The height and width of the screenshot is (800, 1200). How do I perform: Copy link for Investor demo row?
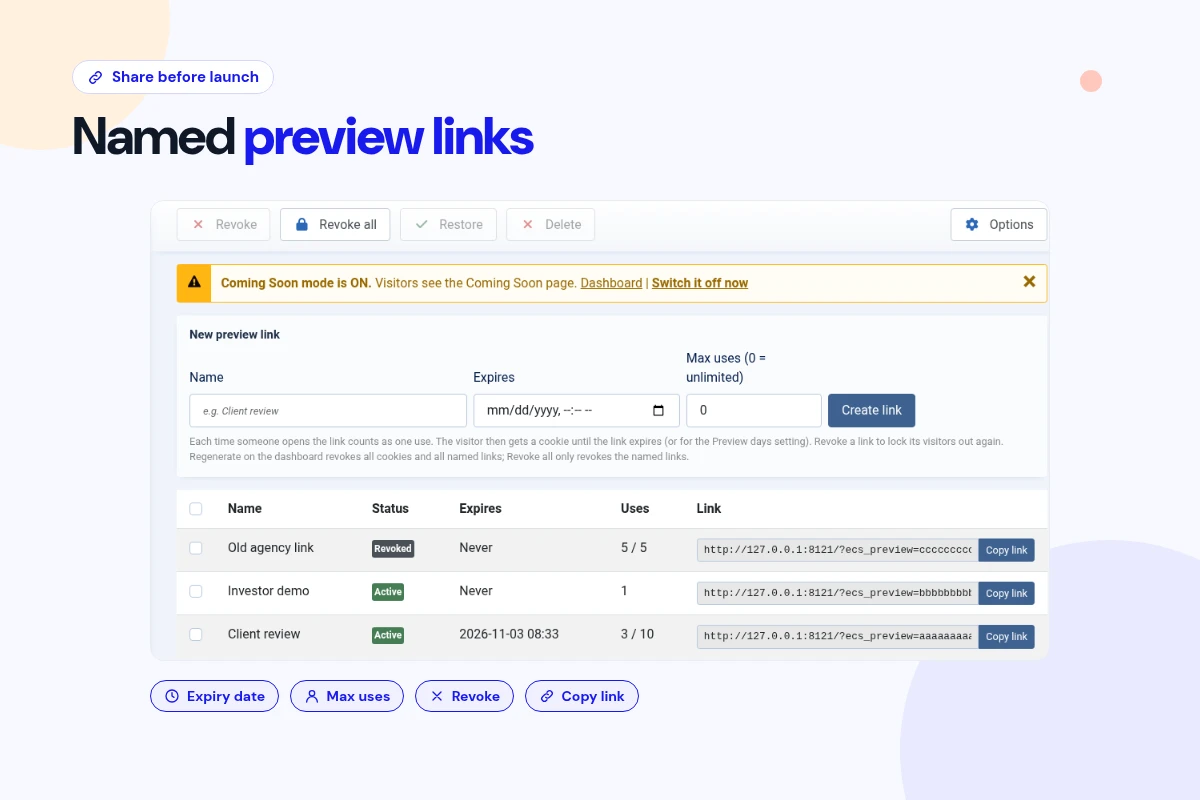[x=1006, y=593]
